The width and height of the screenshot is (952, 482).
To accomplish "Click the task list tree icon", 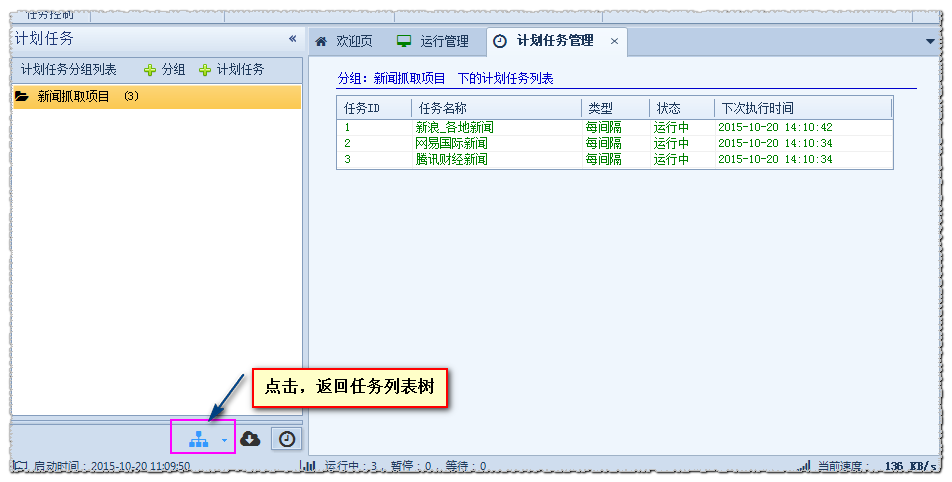I will point(199,439).
